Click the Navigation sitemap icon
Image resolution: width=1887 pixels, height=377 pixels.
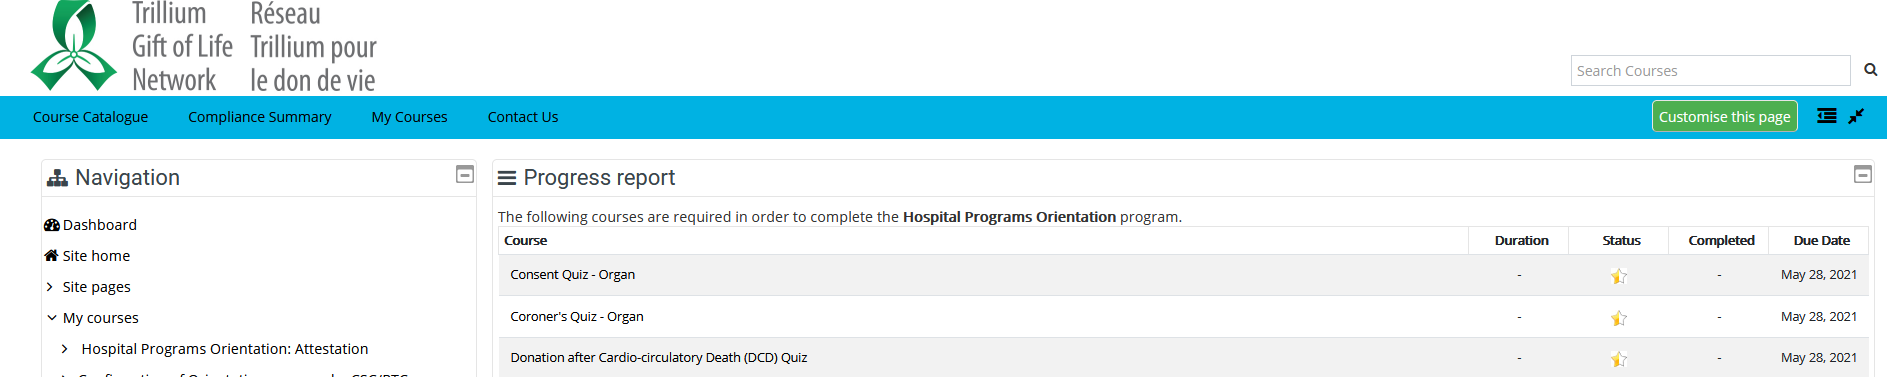[x=58, y=178]
